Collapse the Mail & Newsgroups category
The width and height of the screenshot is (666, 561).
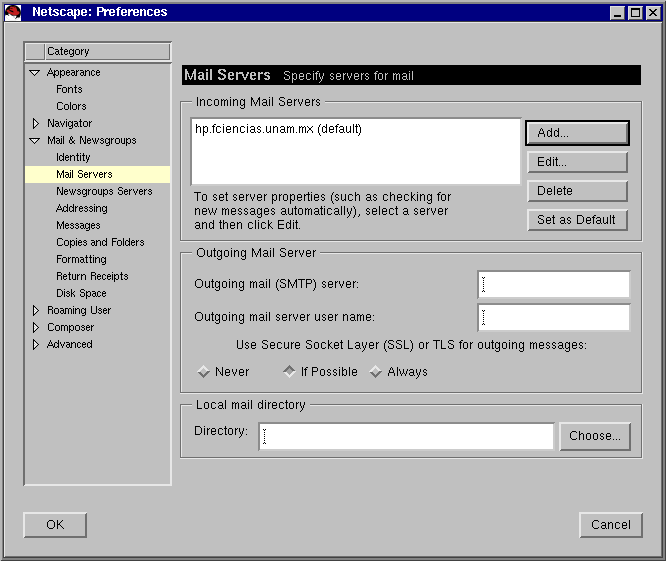point(35,141)
